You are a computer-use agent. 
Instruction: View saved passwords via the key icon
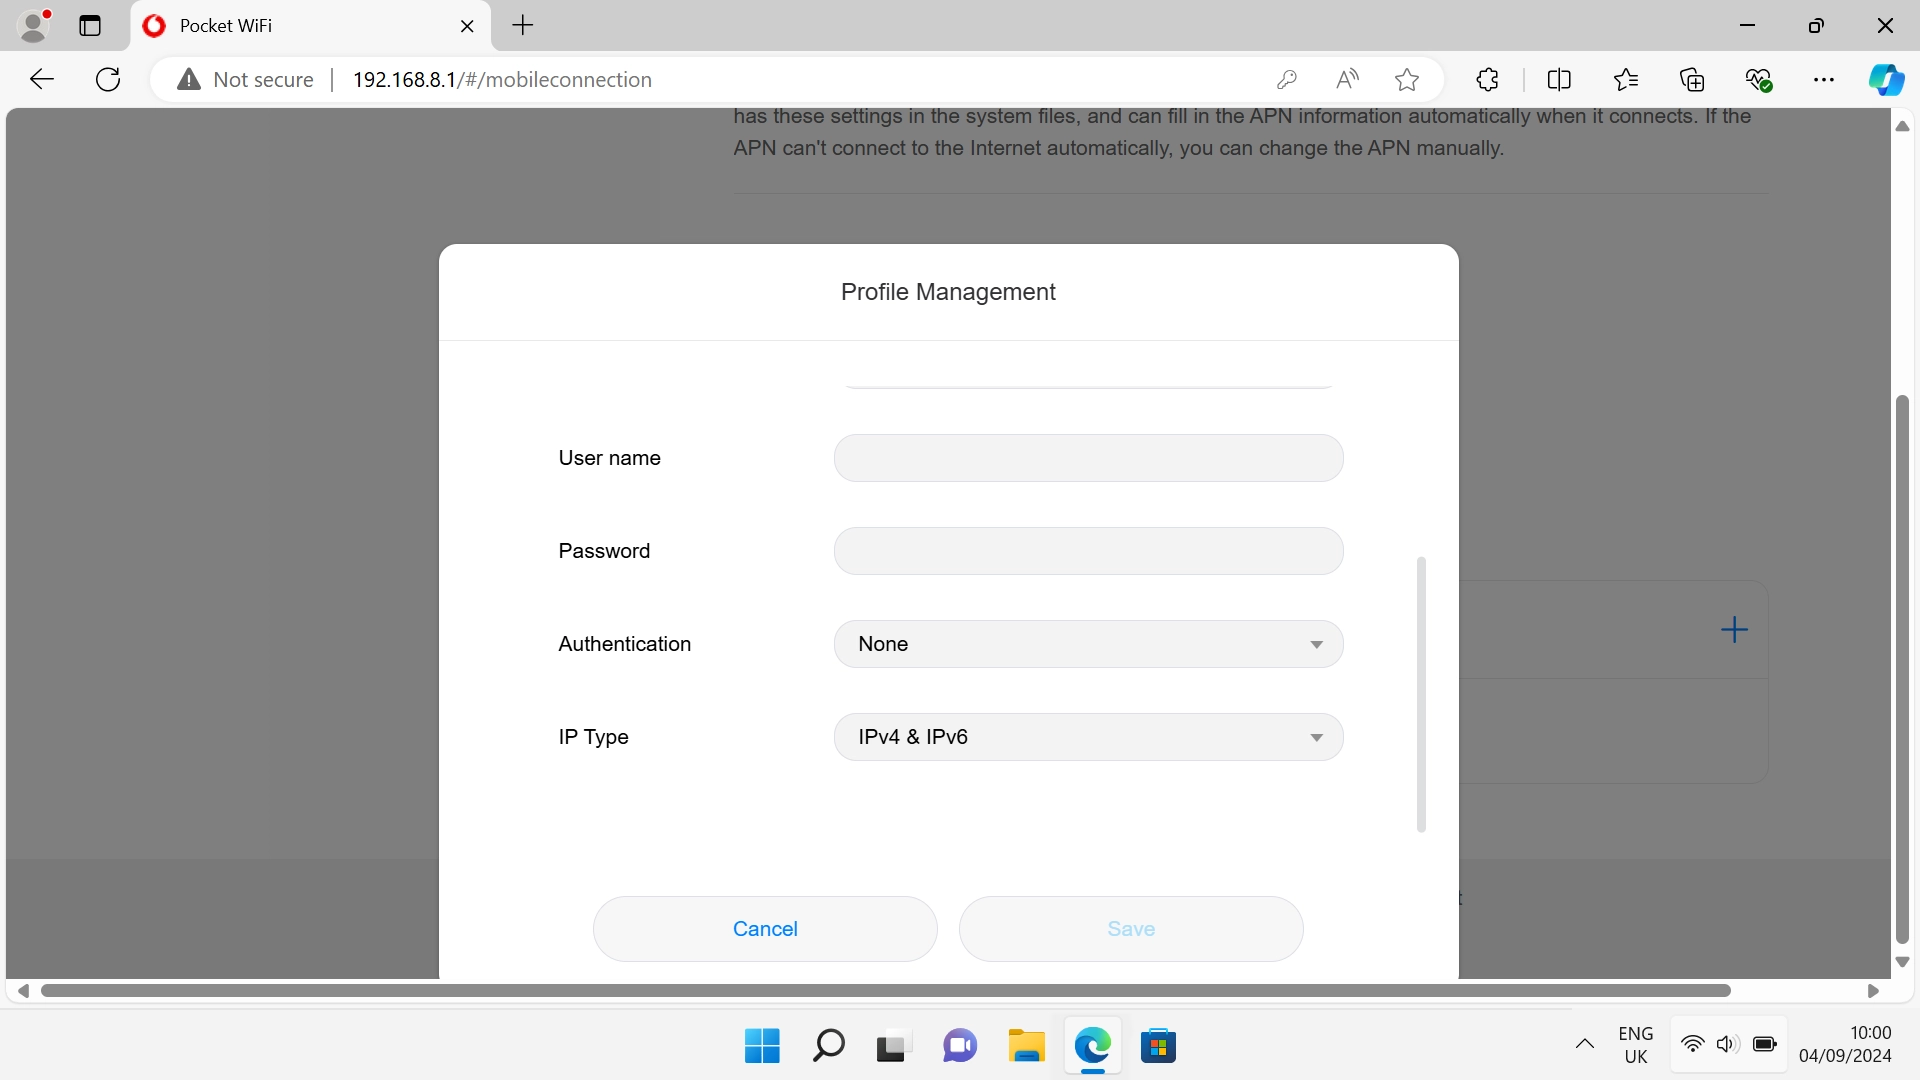(1288, 79)
